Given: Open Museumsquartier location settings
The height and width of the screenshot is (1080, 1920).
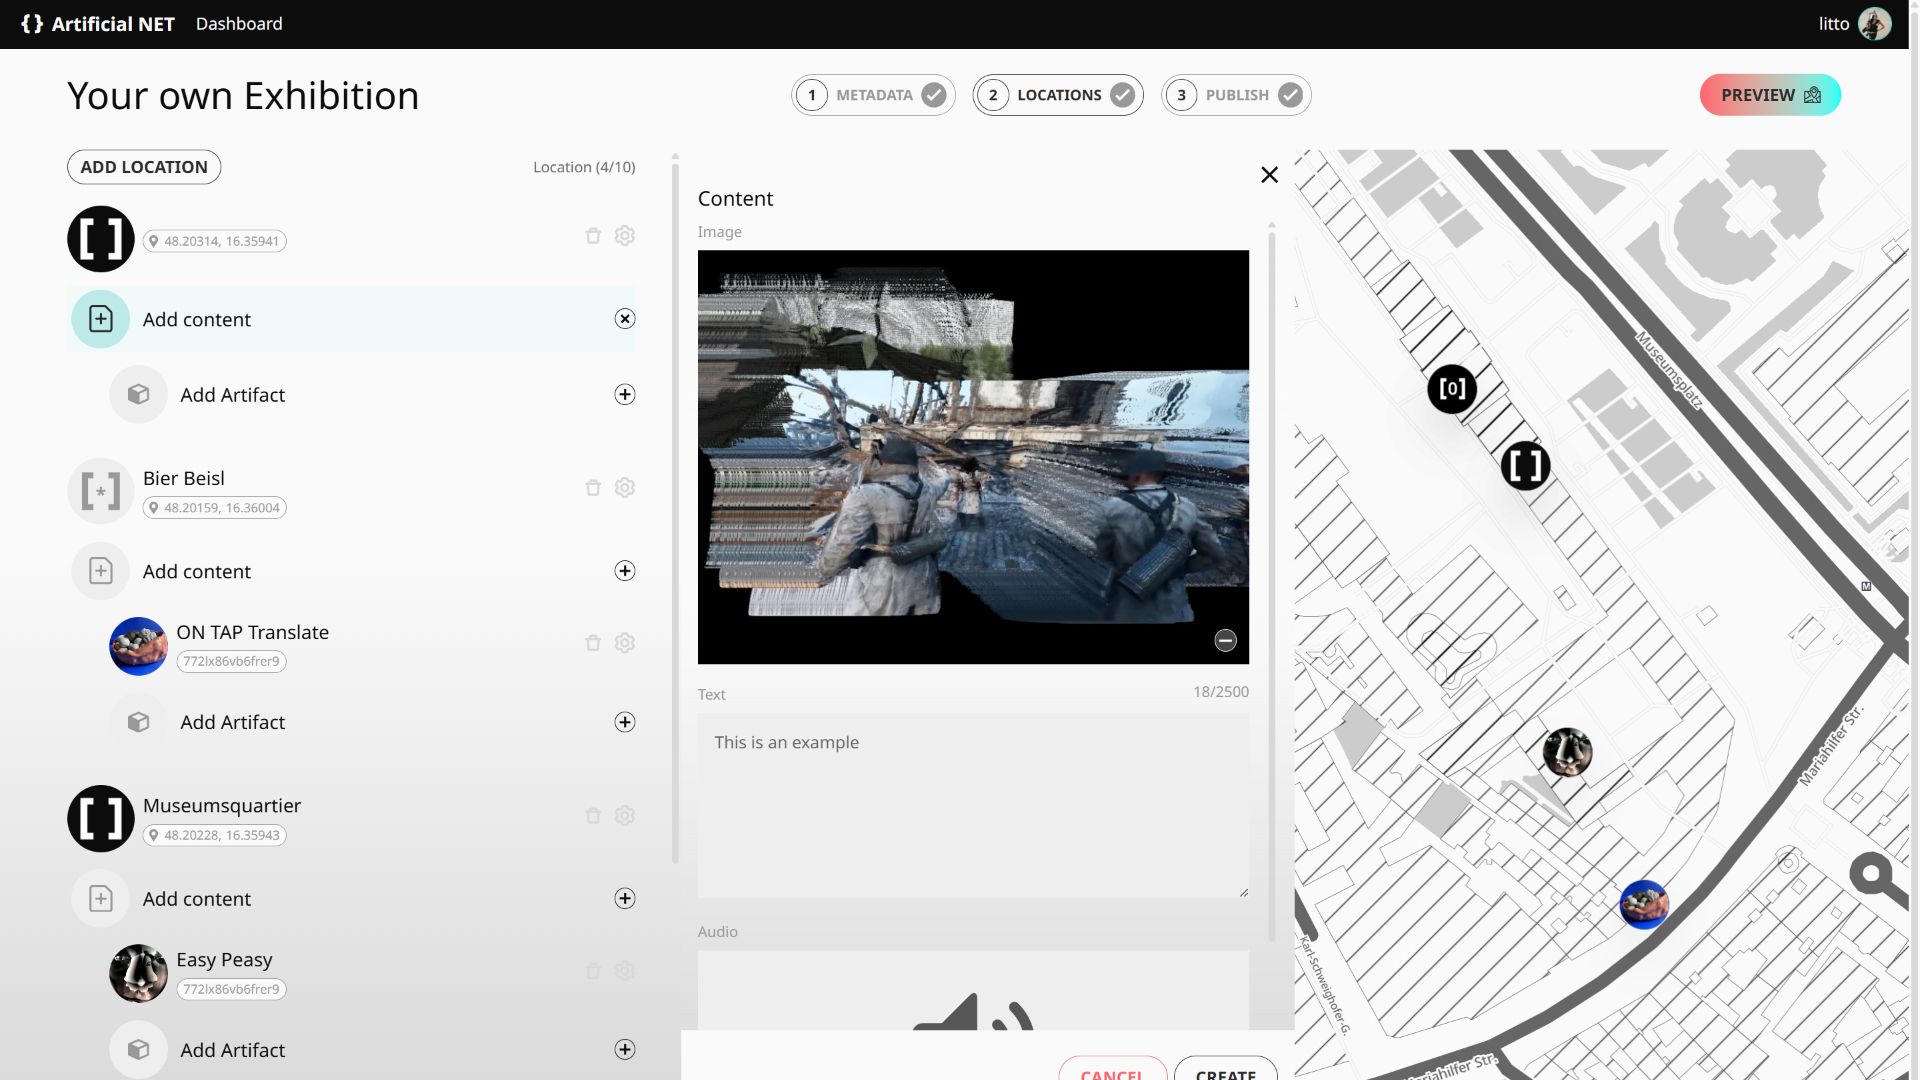Looking at the screenshot, I should tap(625, 816).
